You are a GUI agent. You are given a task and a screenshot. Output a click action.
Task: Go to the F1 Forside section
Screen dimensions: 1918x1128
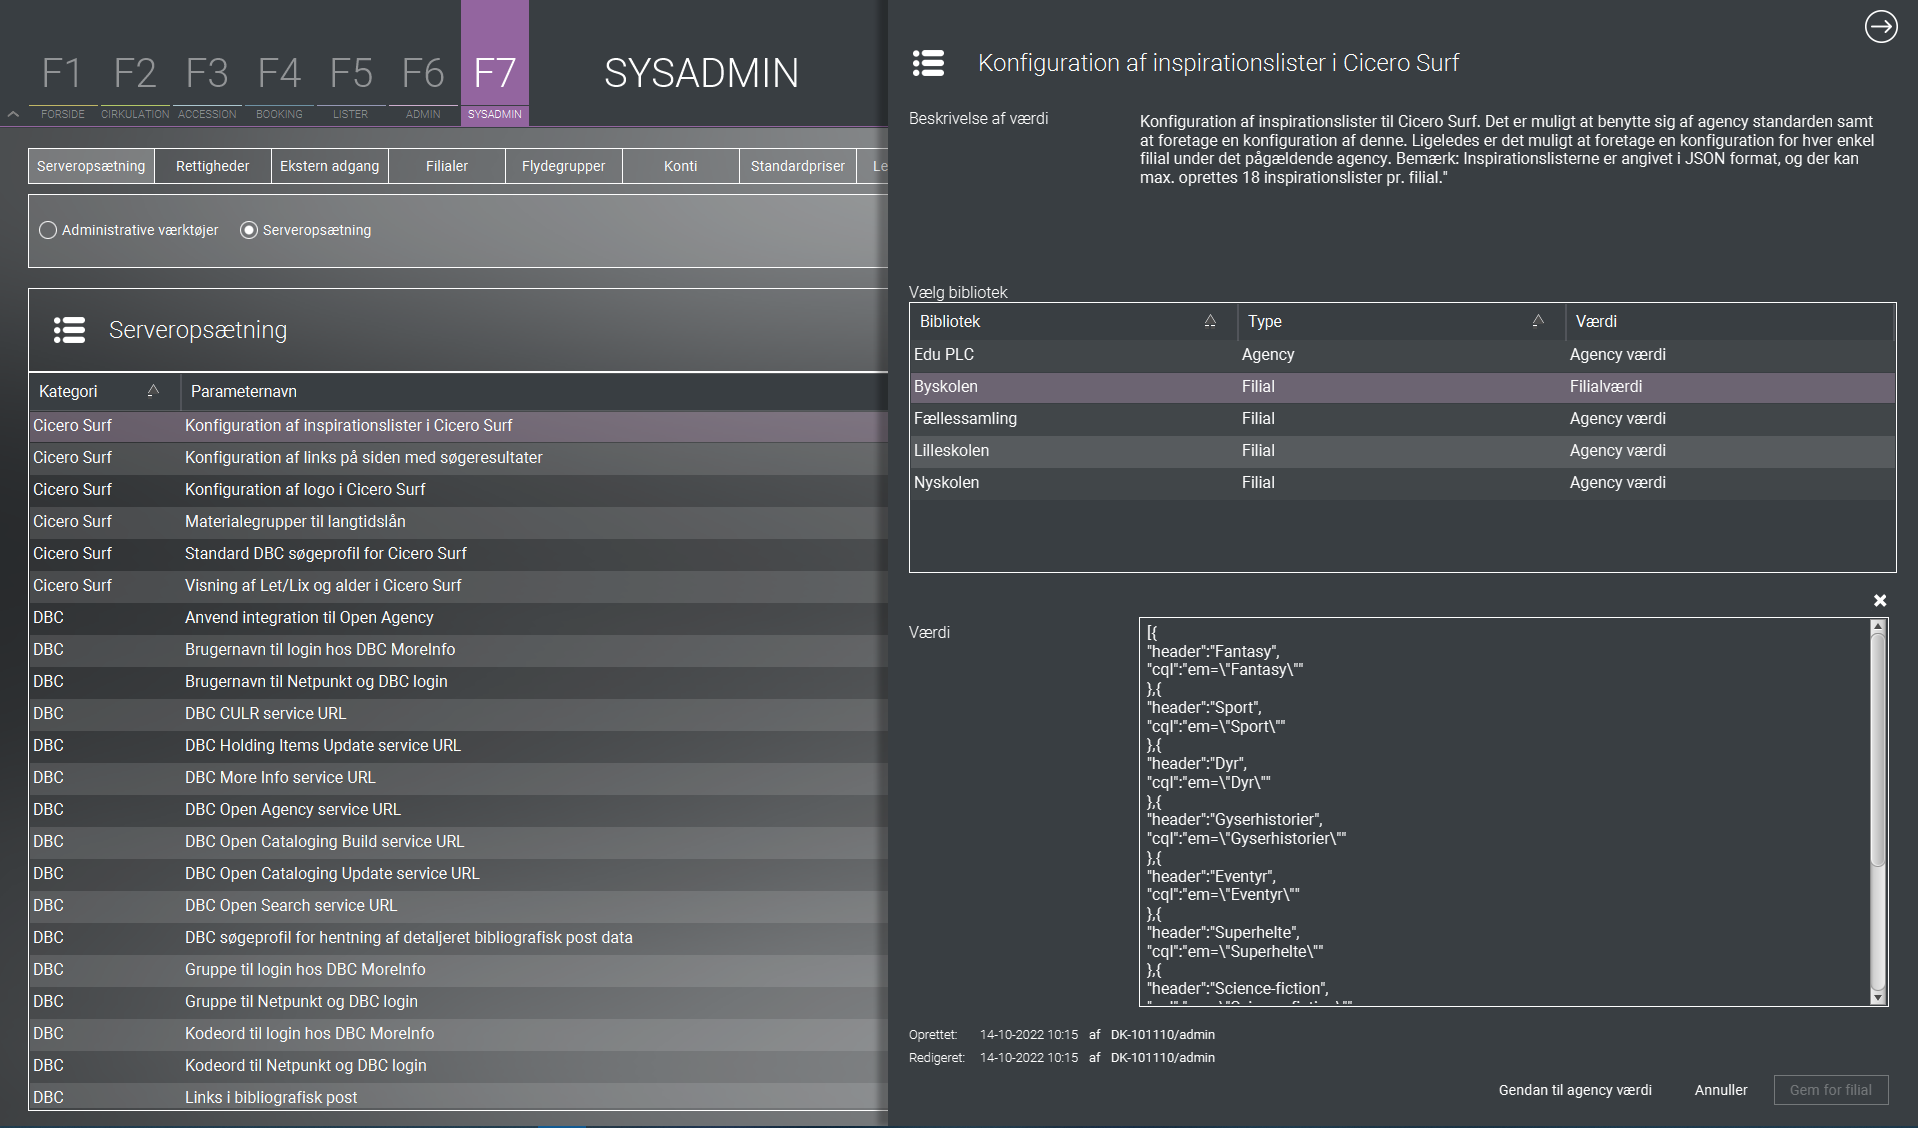62,85
